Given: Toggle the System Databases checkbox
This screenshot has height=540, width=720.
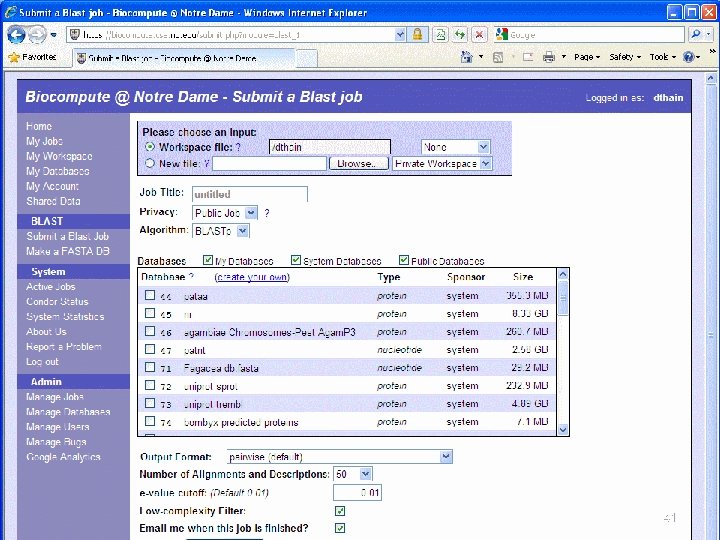Looking at the screenshot, I should (x=296, y=260).
